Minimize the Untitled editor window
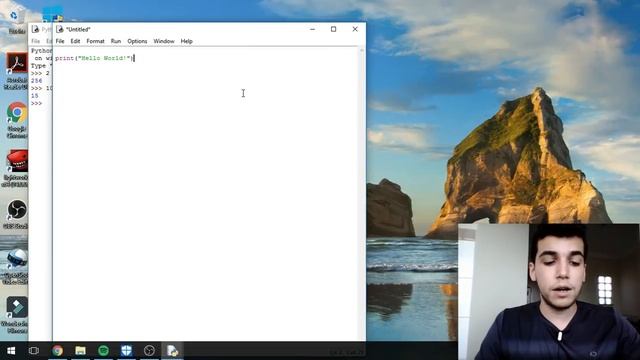 click(x=313, y=29)
